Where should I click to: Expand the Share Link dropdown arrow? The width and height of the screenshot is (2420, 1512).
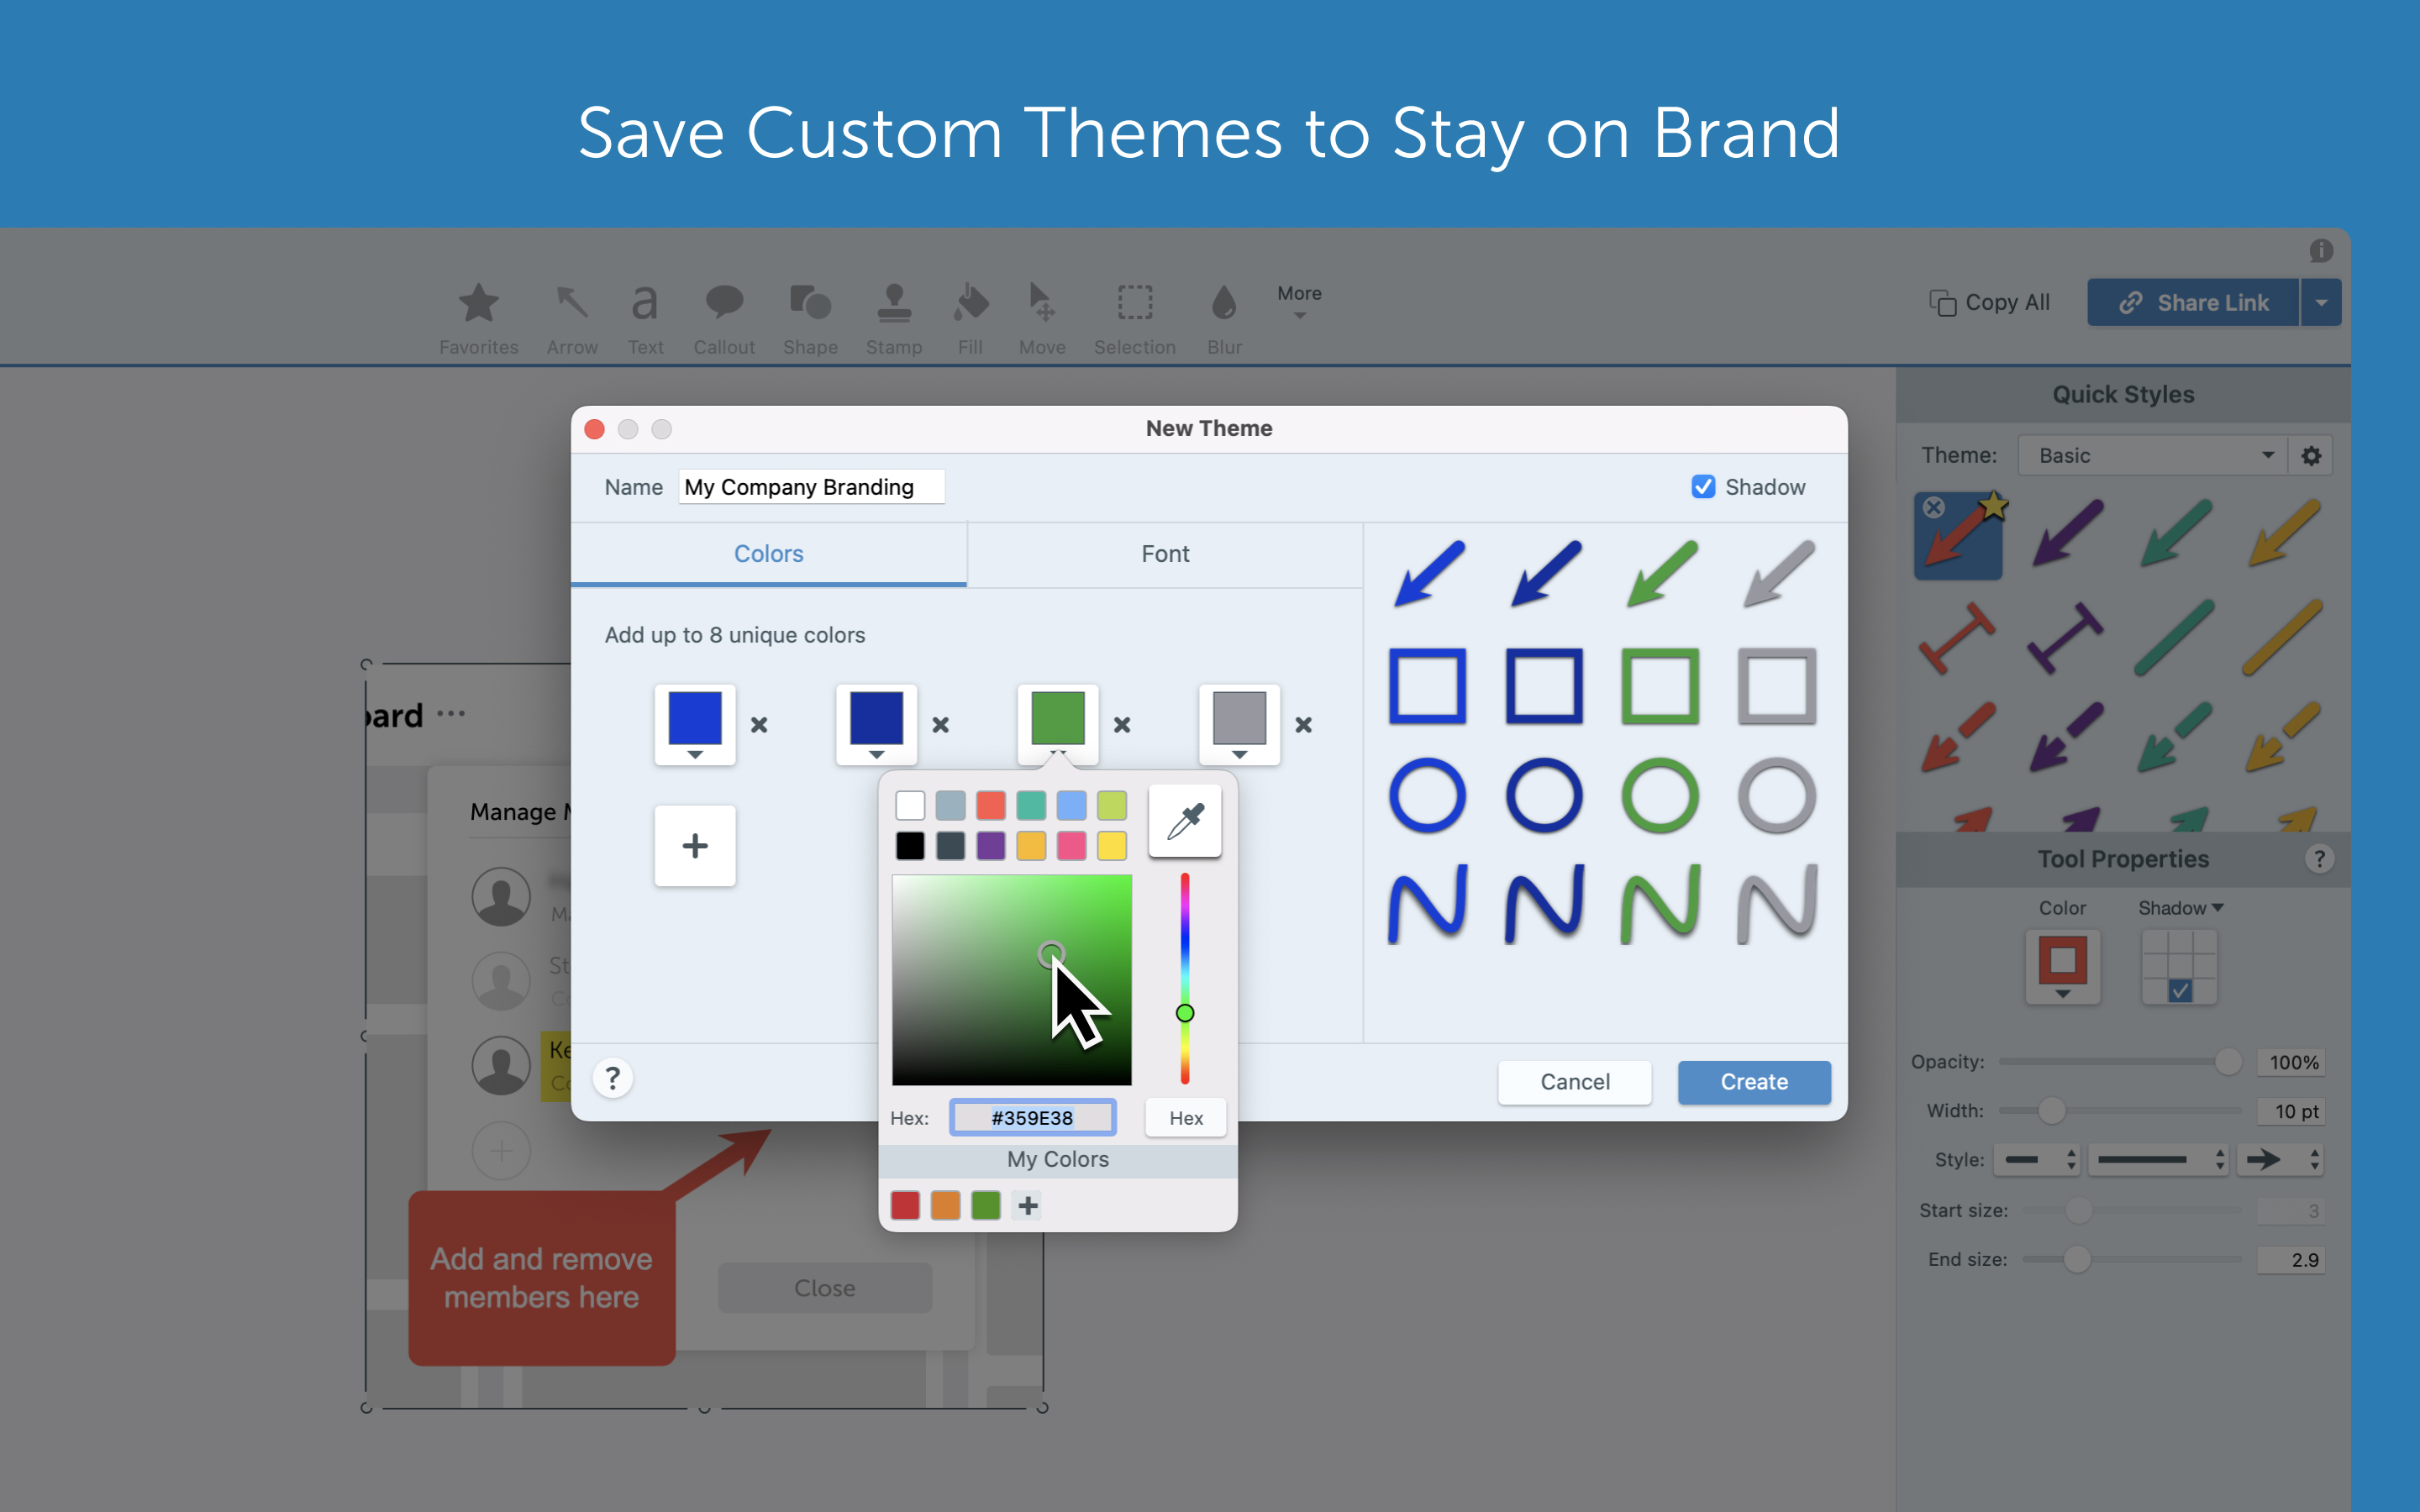(2321, 302)
